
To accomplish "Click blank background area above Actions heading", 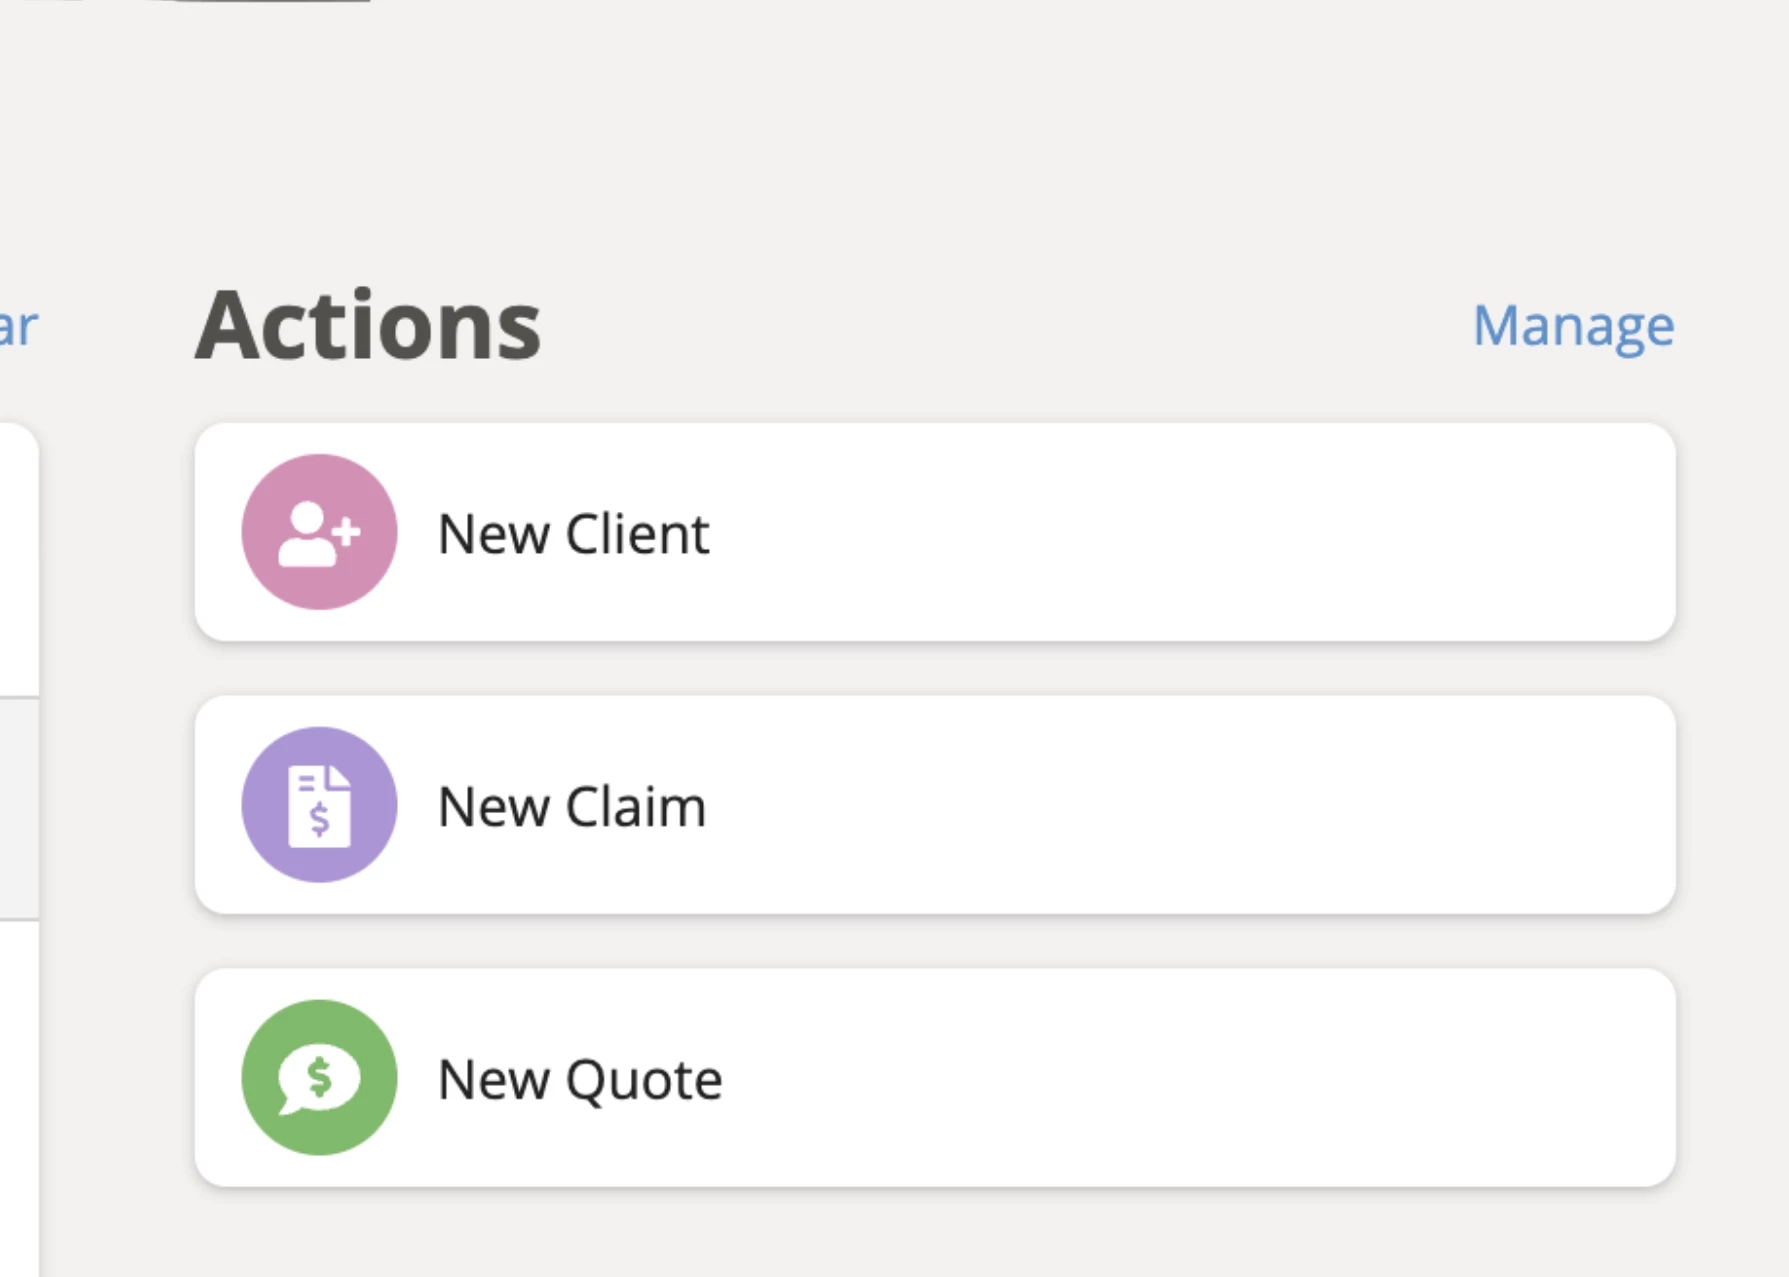I will 900,150.
